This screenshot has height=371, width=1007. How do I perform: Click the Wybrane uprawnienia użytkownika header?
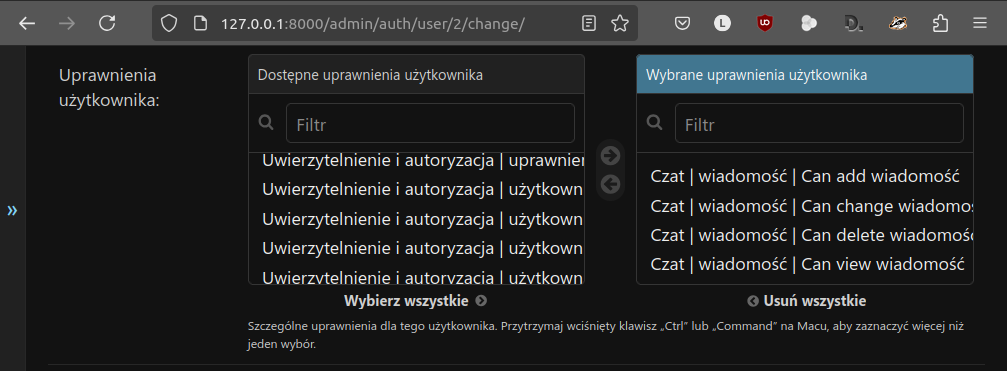click(x=805, y=75)
